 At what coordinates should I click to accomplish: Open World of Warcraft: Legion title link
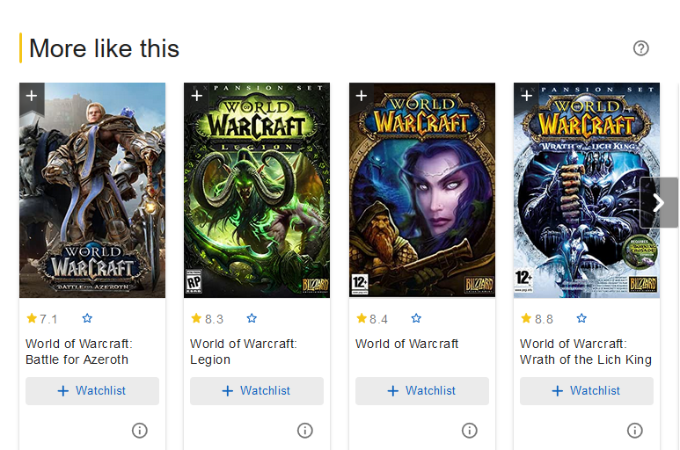point(243,351)
